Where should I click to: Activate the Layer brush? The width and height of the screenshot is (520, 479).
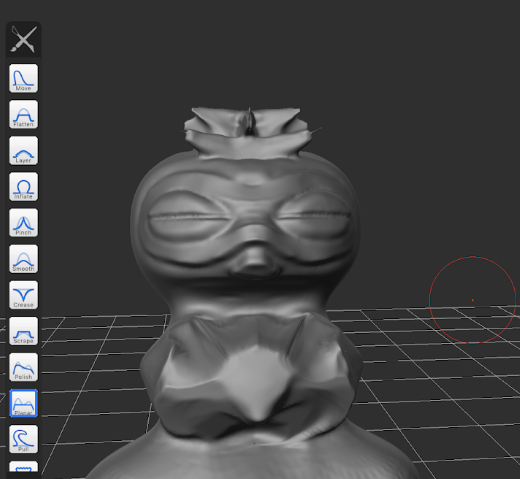click(23, 151)
